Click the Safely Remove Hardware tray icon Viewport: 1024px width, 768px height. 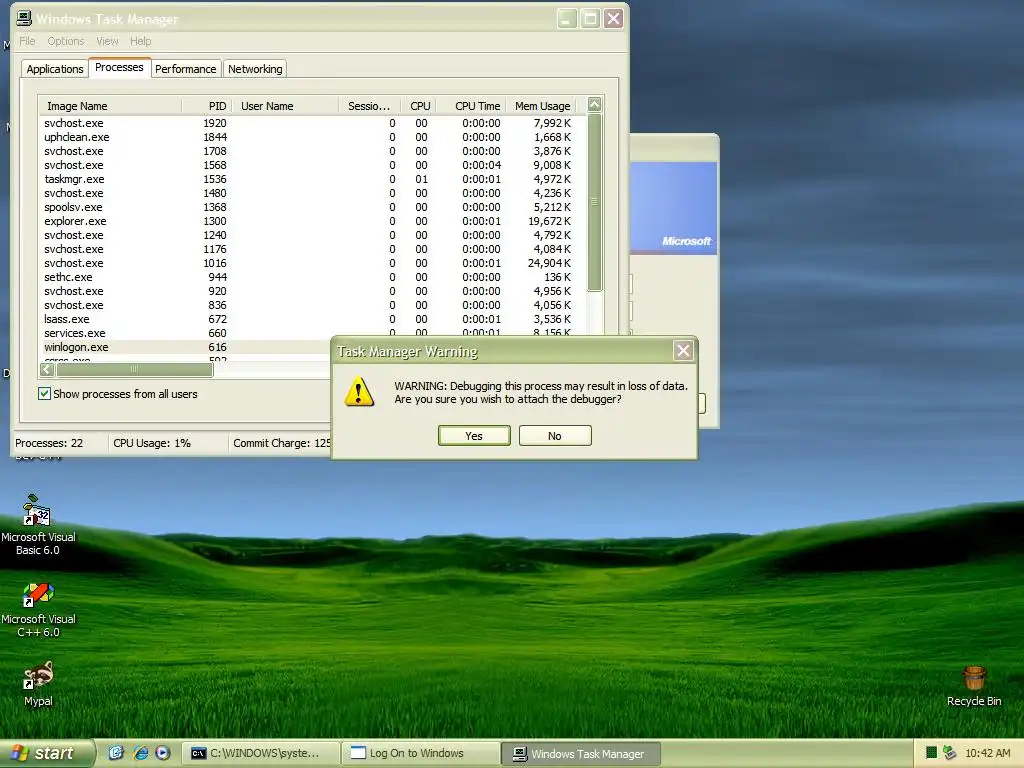(x=950, y=753)
